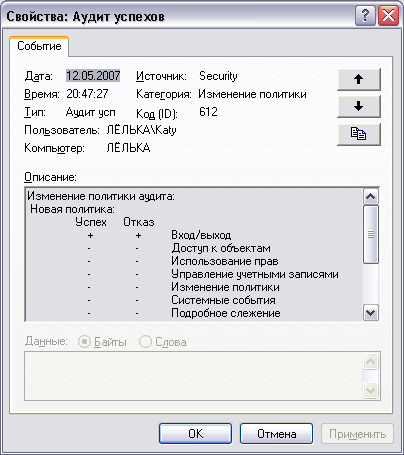The width and height of the screenshot is (404, 455).
Task: Click the line Изменение политики аудита:
Action: (x=101, y=196)
